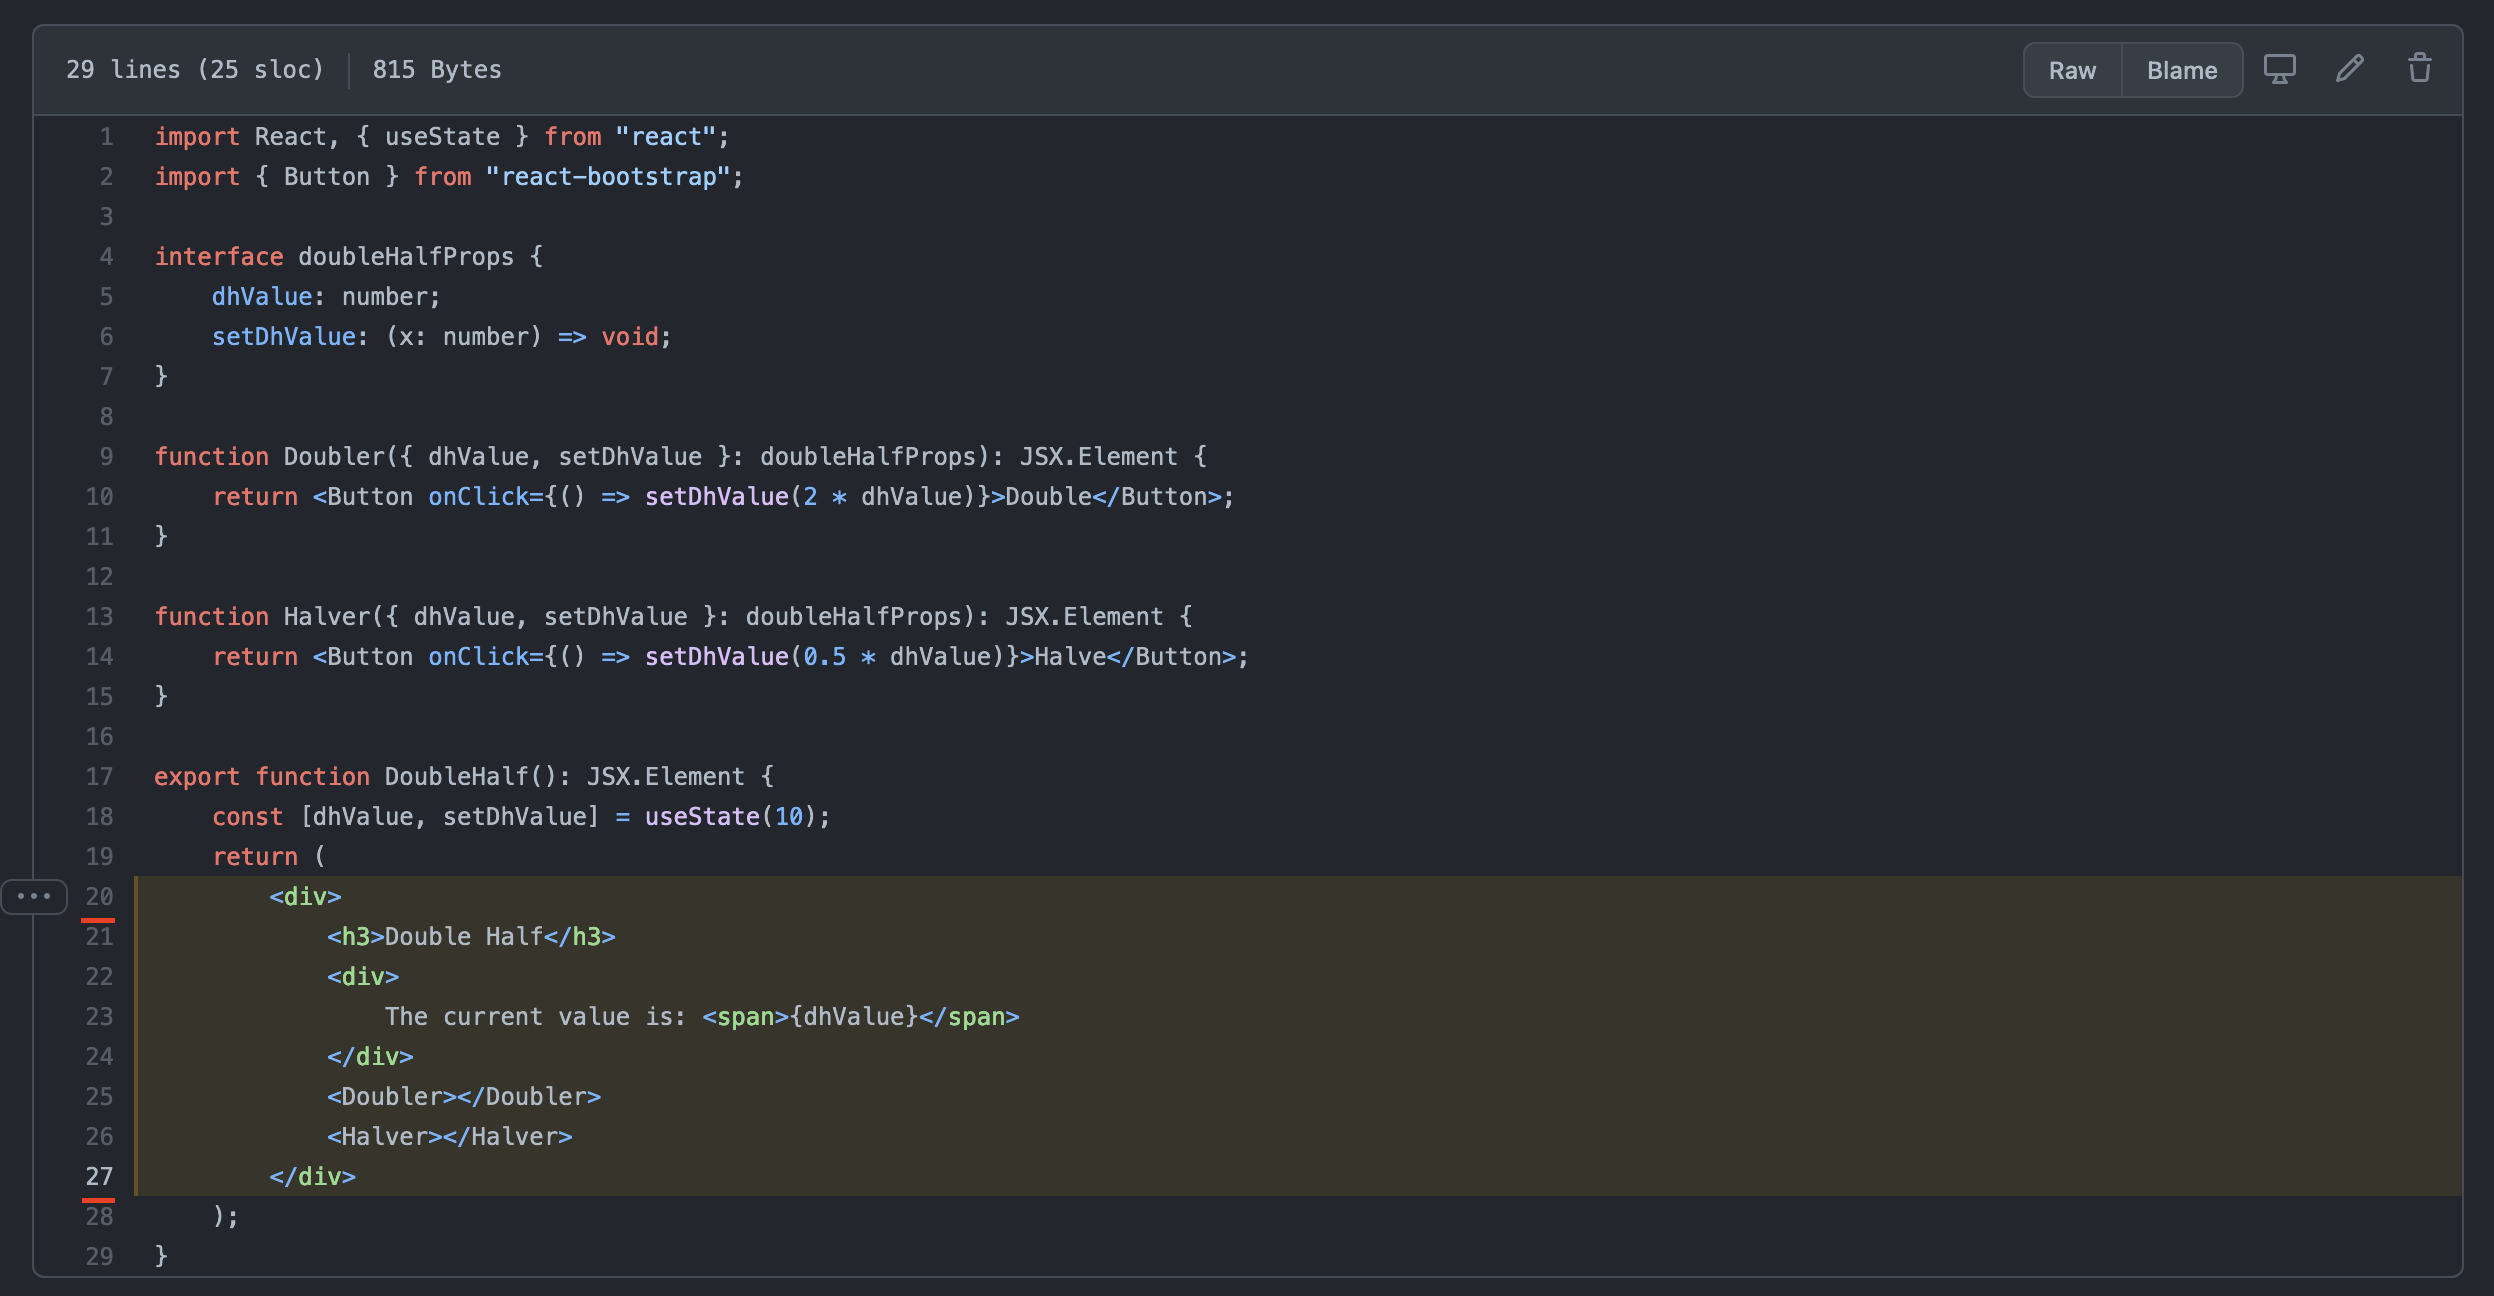Click useState in the React import line

(442, 137)
